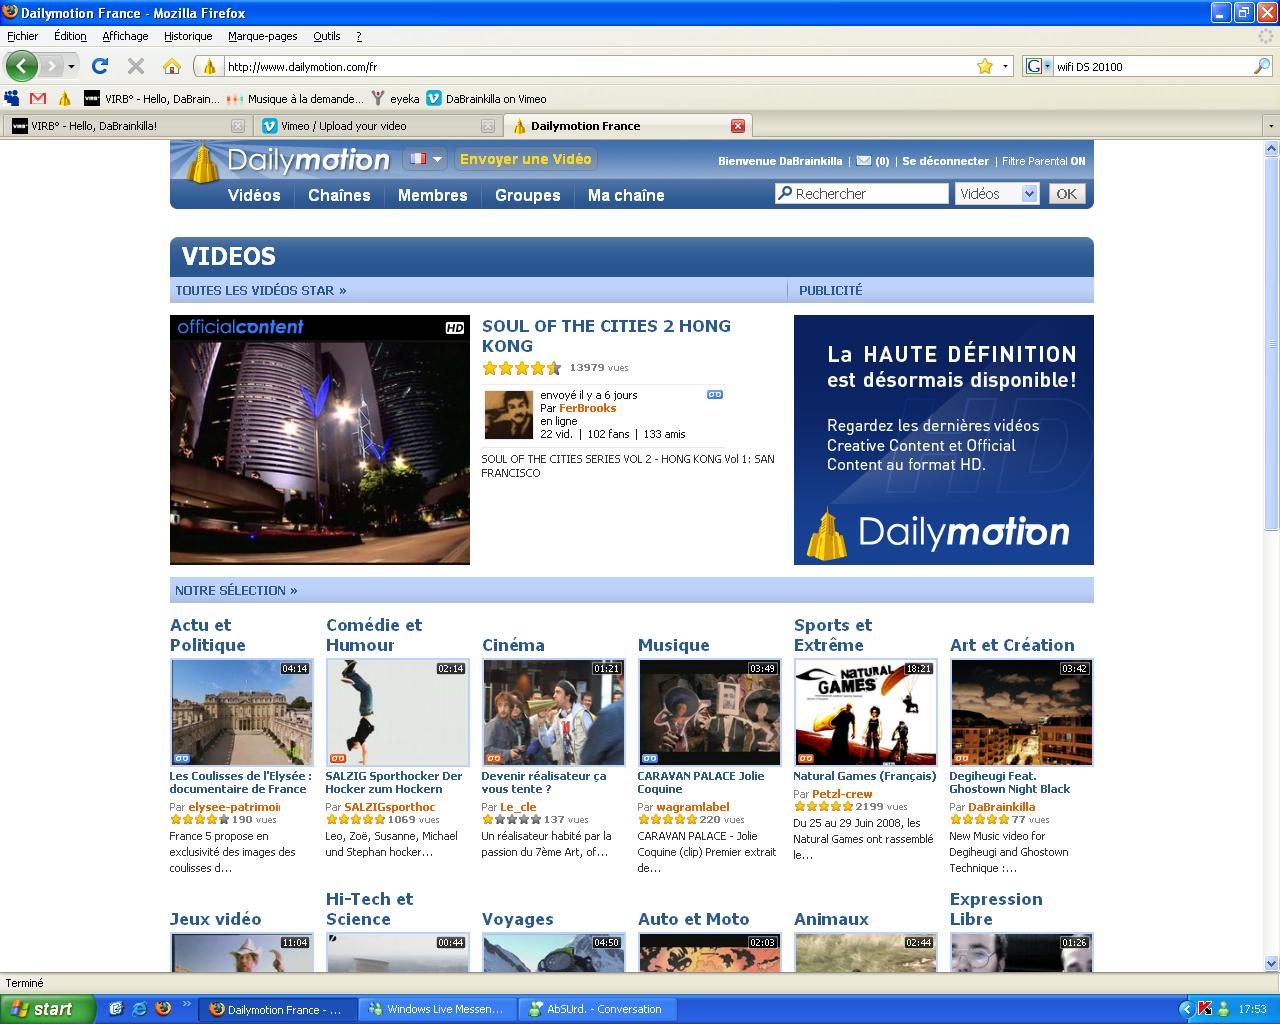Play the Hong Kong featured video thumbnail

pyautogui.click(x=320, y=440)
